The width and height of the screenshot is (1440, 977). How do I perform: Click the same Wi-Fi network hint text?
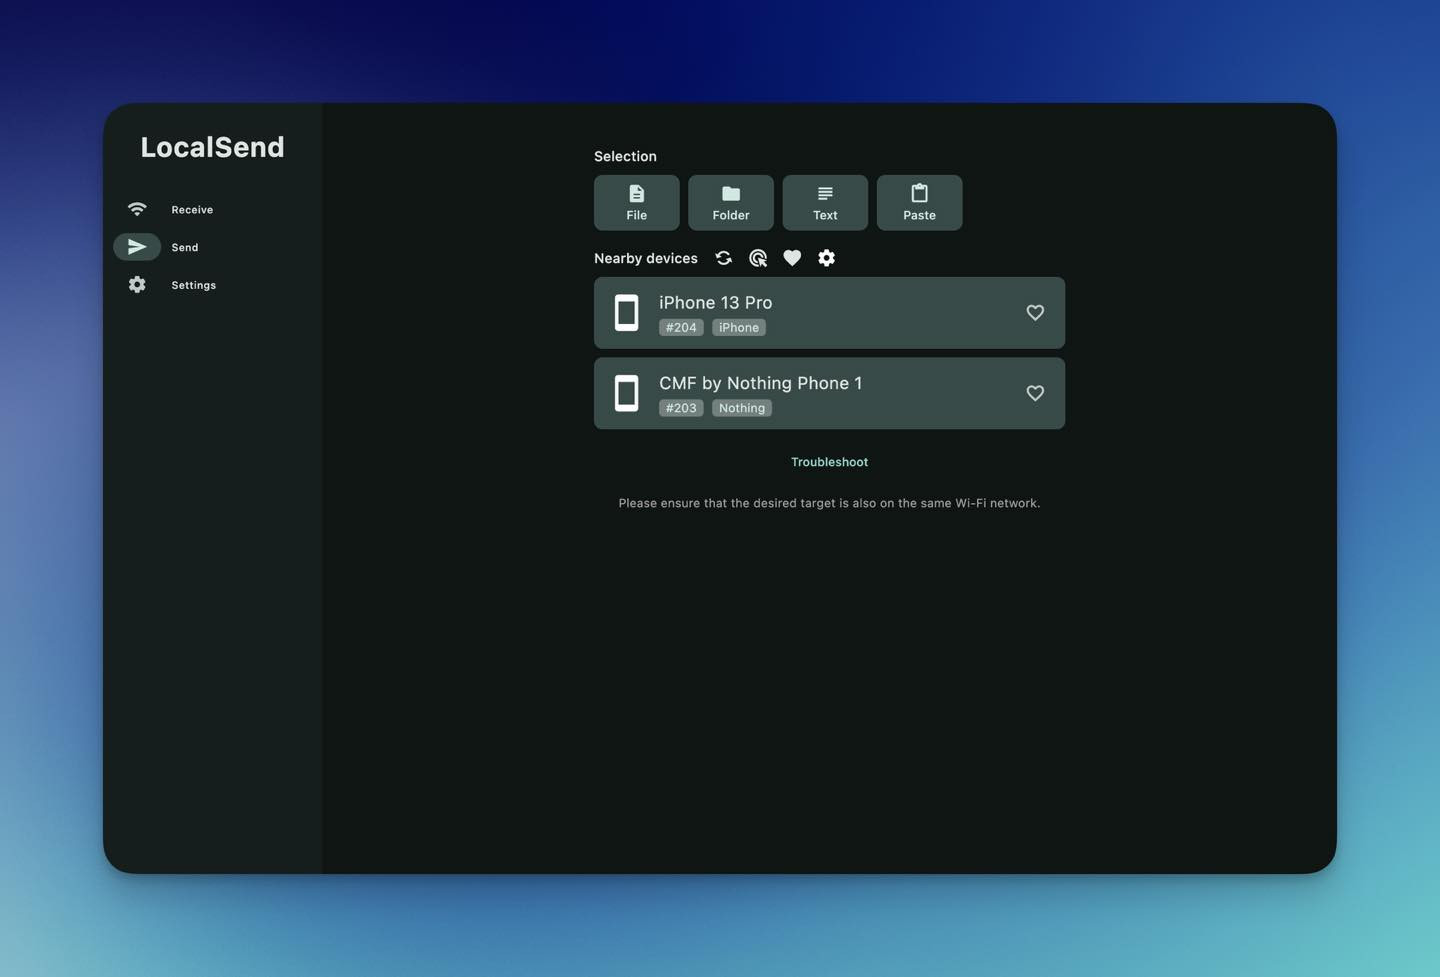pyautogui.click(x=829, y=503)
